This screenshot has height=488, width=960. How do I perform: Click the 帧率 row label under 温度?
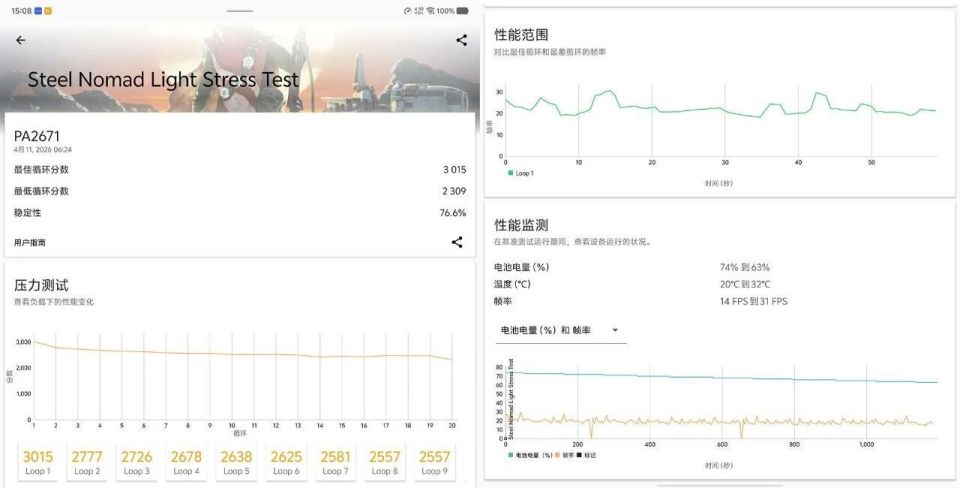503,301
